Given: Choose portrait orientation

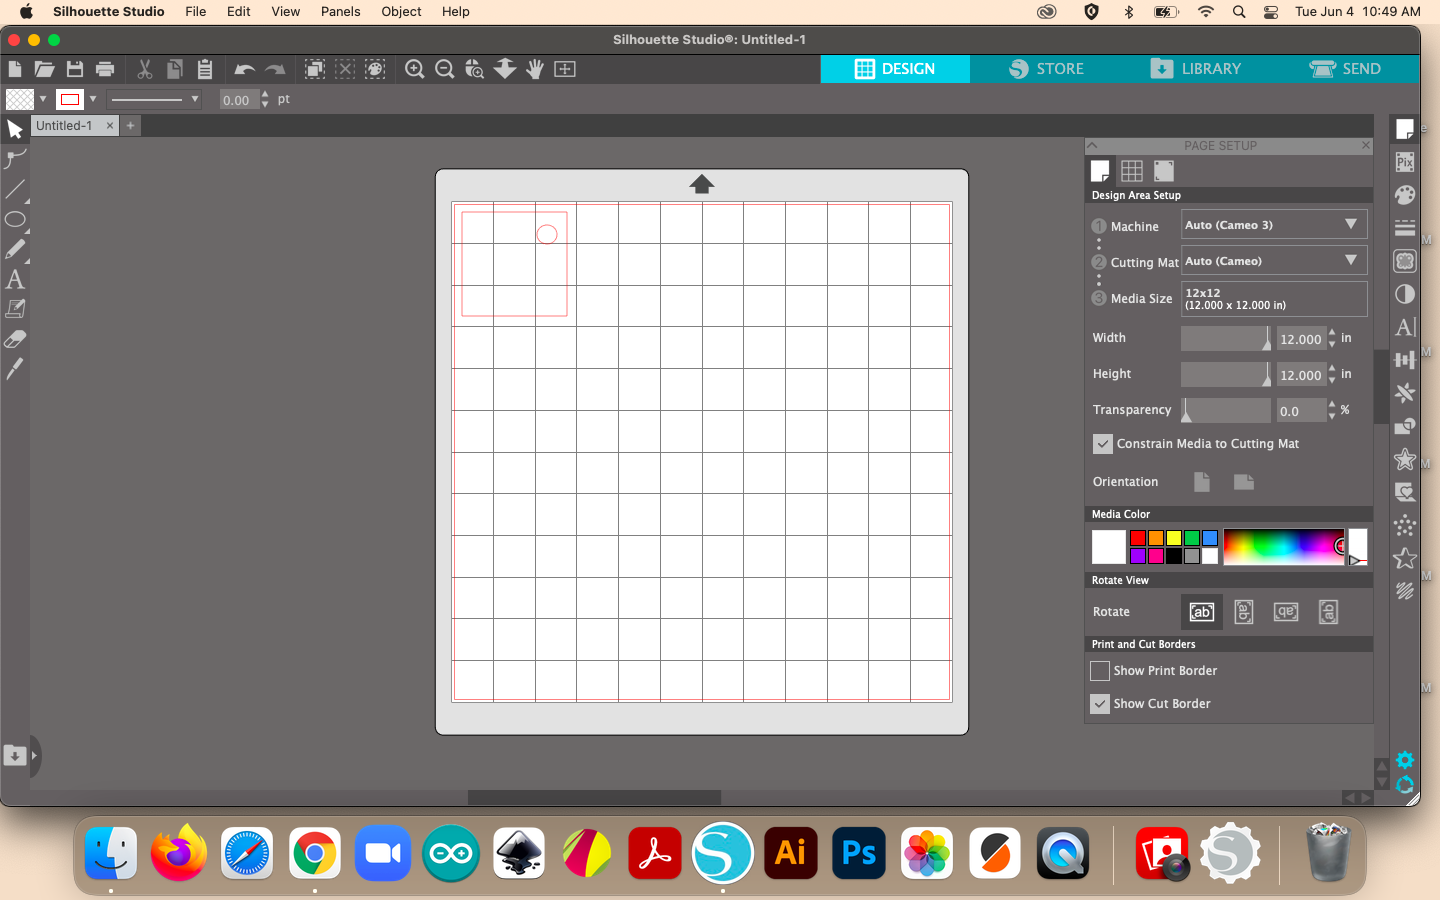Looking at the screenshot, I should 1202,482.
